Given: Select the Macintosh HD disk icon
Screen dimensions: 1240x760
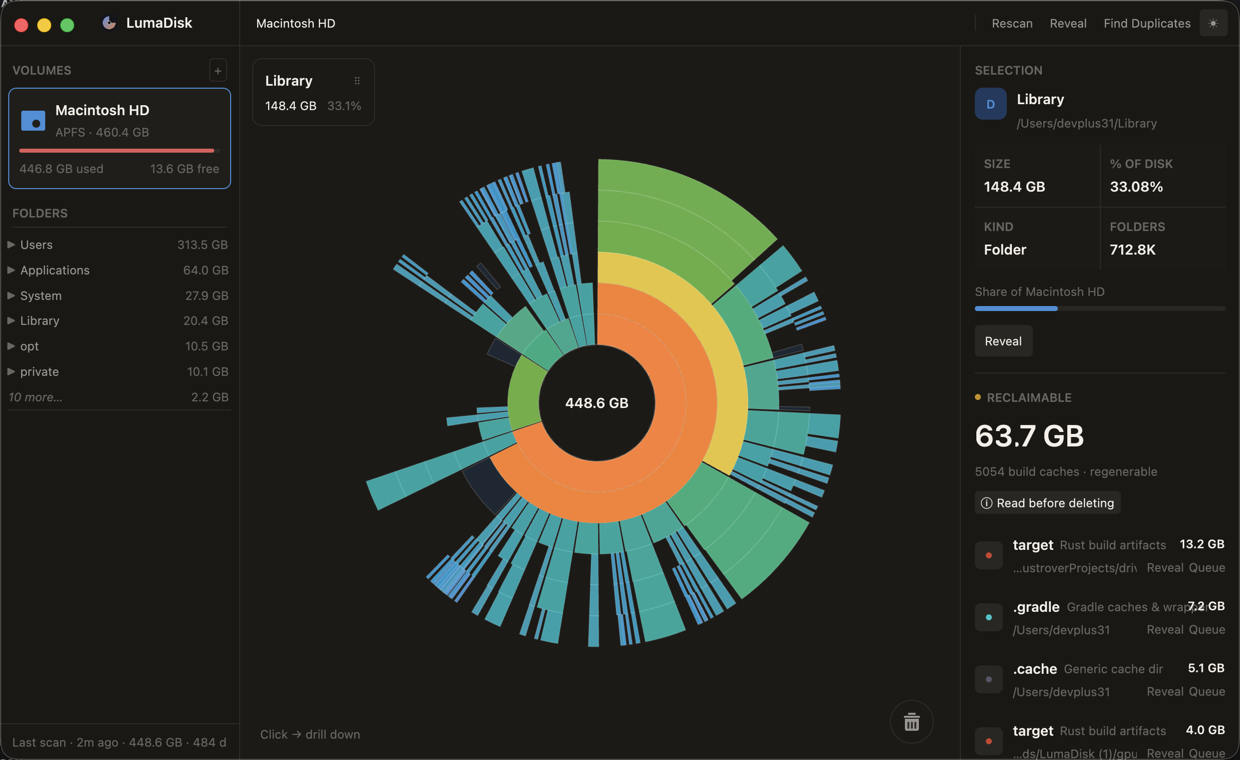Looking at the screenshot, I should click(x=33, y=121).
